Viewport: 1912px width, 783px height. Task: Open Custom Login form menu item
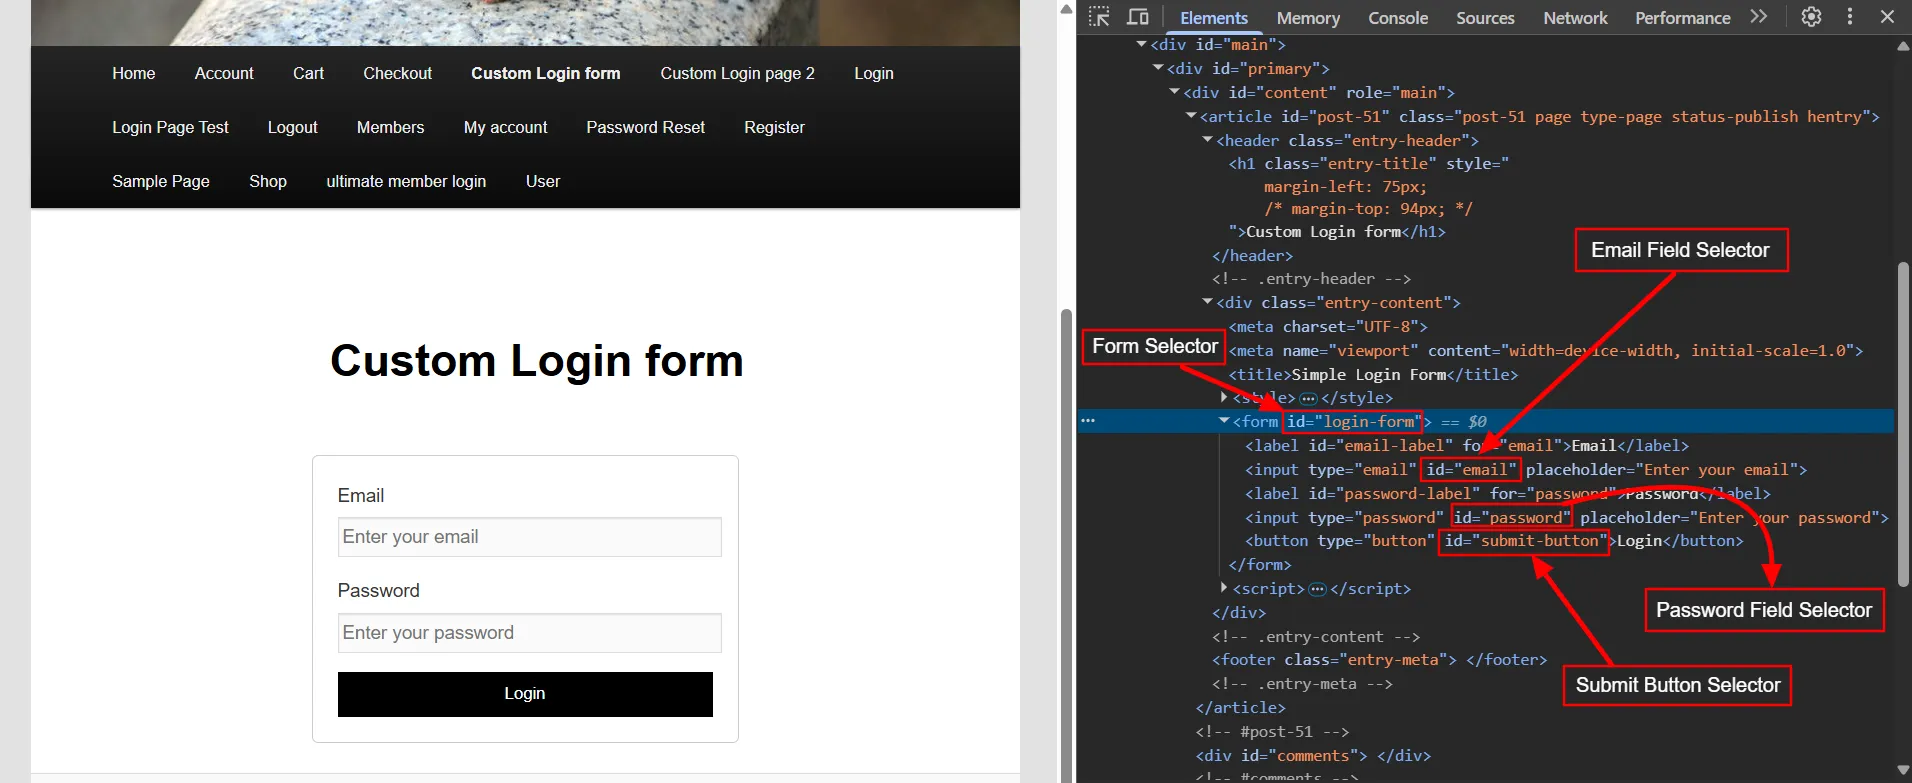click(x=546, y=73)
